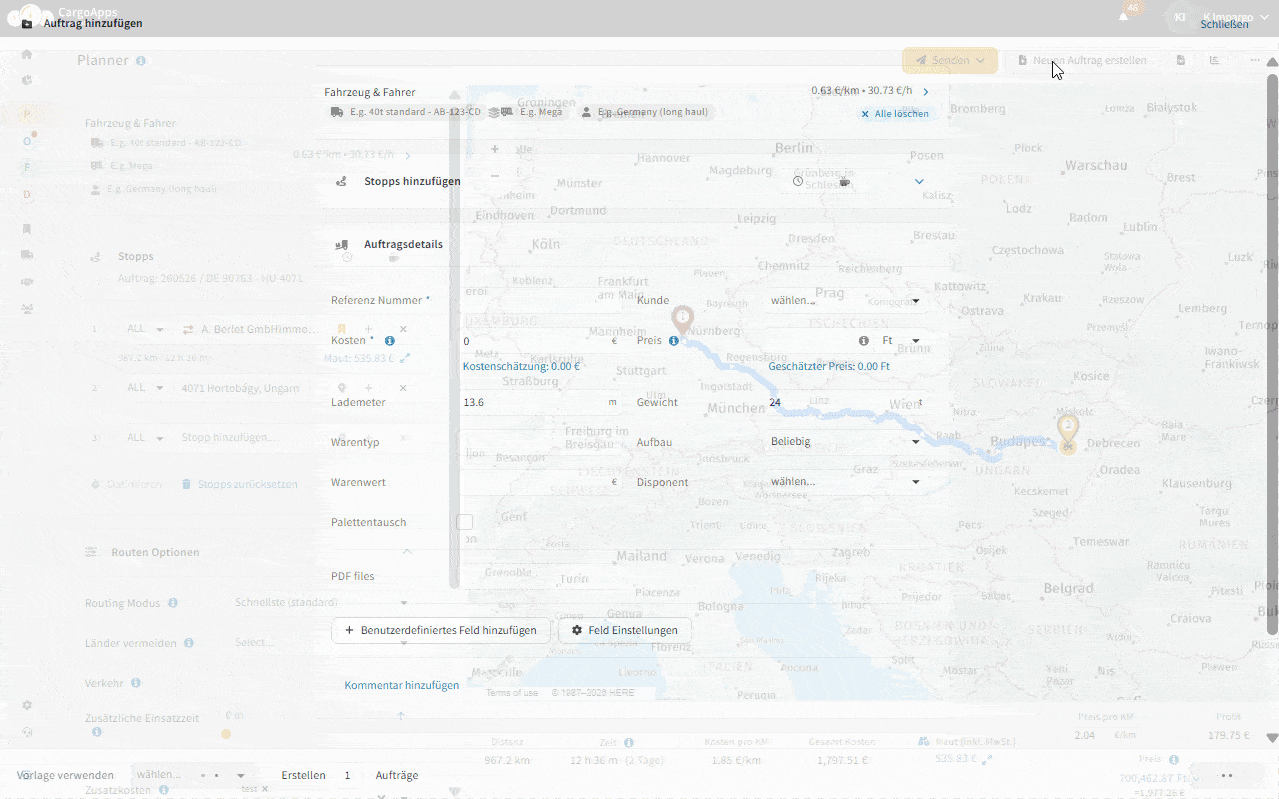
Task: Open notifications bell with badge 46
Action: tap(1124, 16)
